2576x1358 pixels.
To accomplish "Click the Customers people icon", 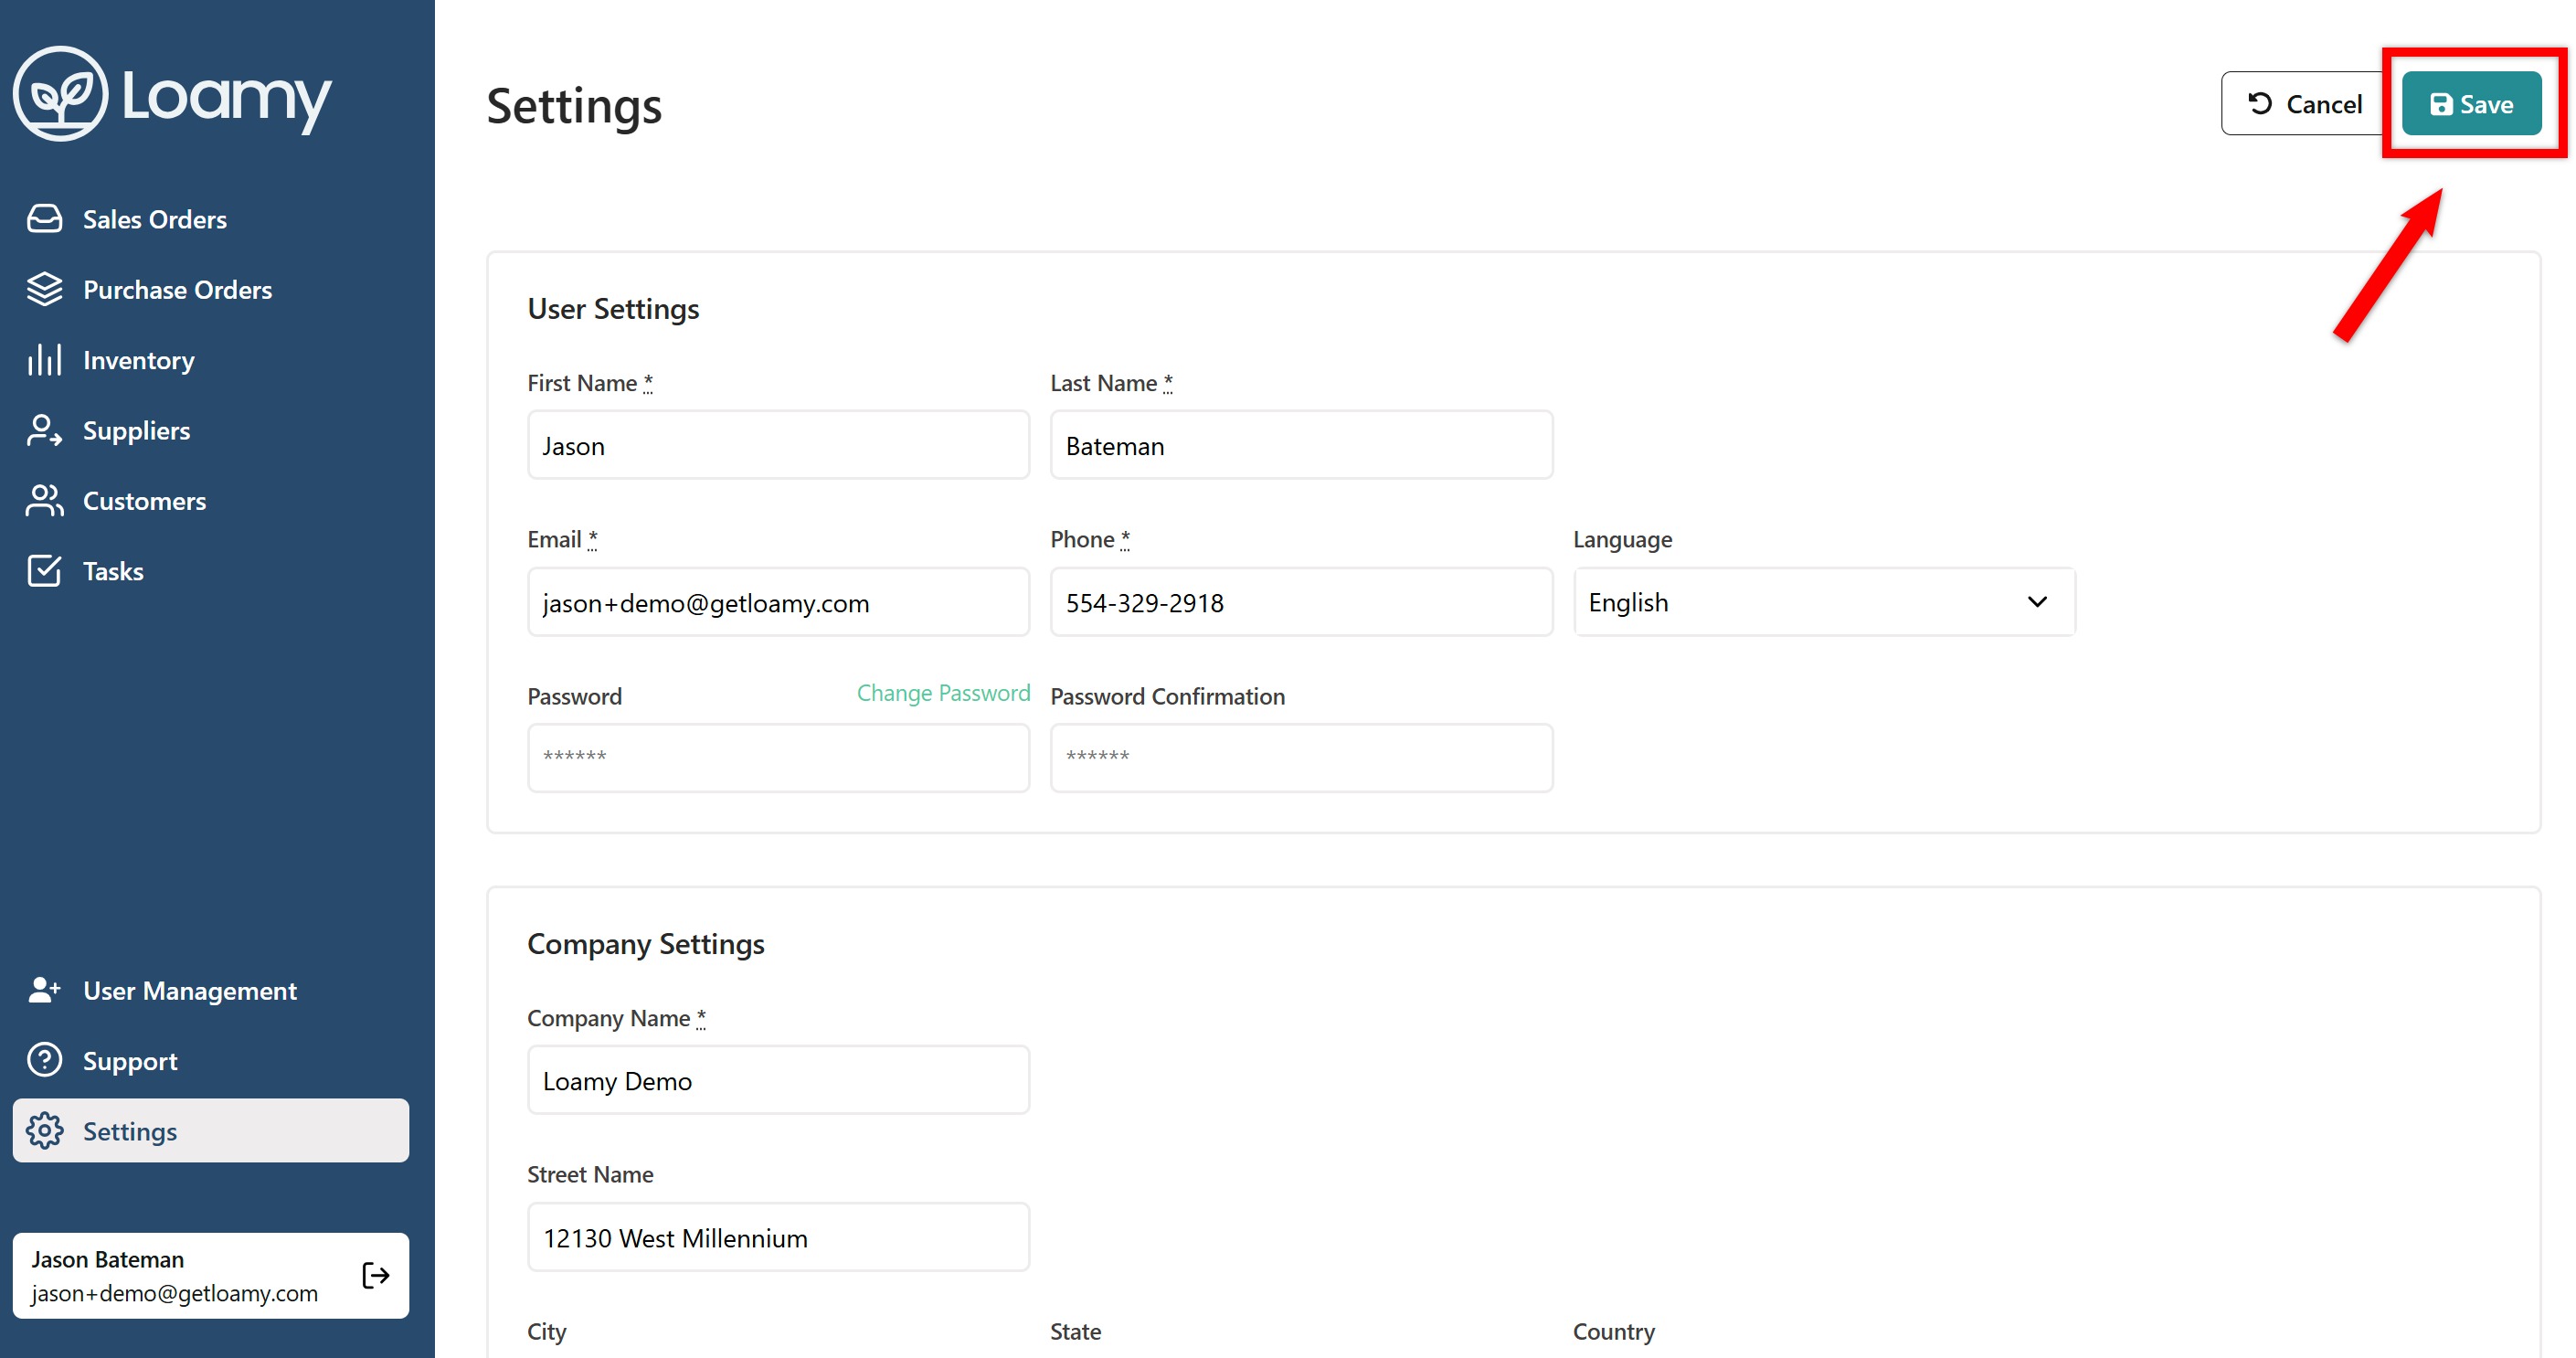I will [x=45, y=501].
